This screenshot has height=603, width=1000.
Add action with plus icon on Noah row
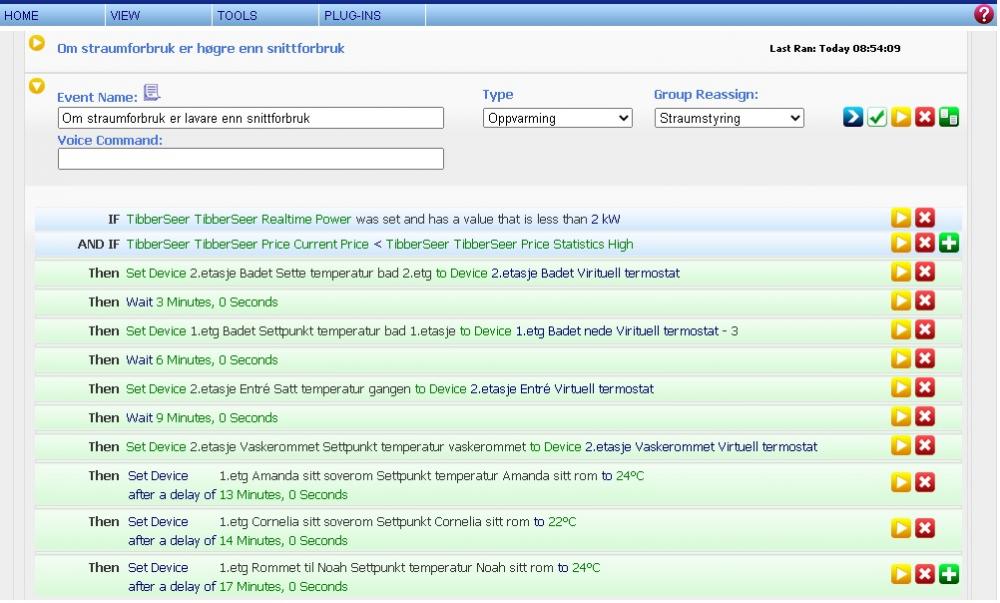pyautogui.click(x=949, y=574)
